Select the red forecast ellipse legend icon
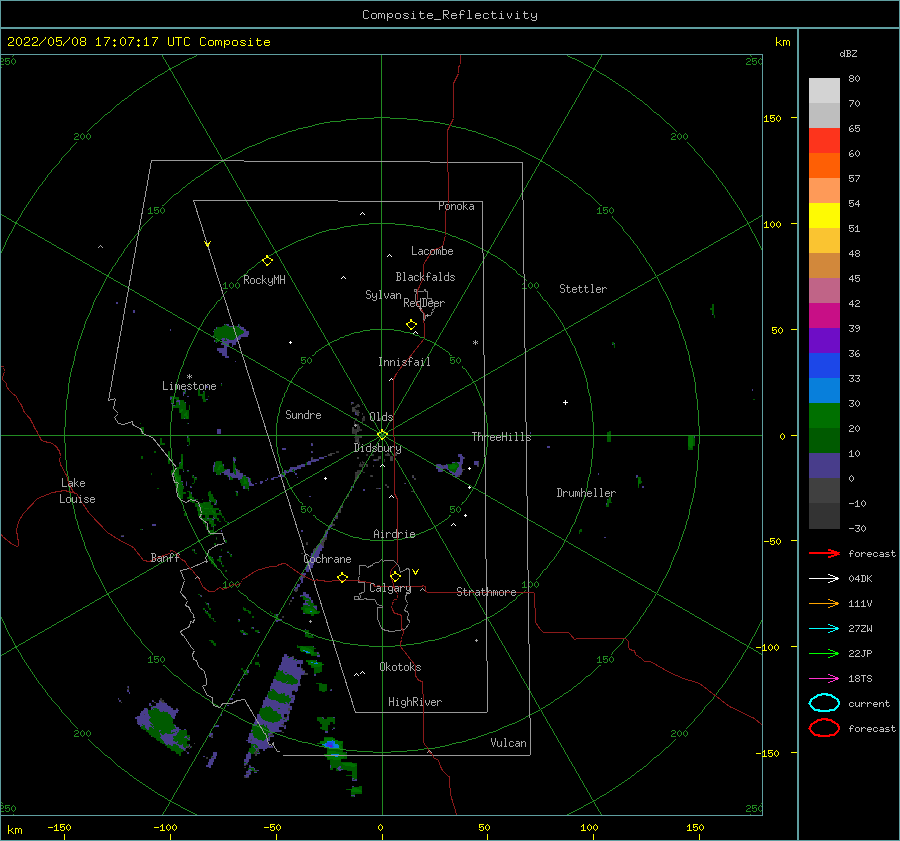 tap(824, 728)
